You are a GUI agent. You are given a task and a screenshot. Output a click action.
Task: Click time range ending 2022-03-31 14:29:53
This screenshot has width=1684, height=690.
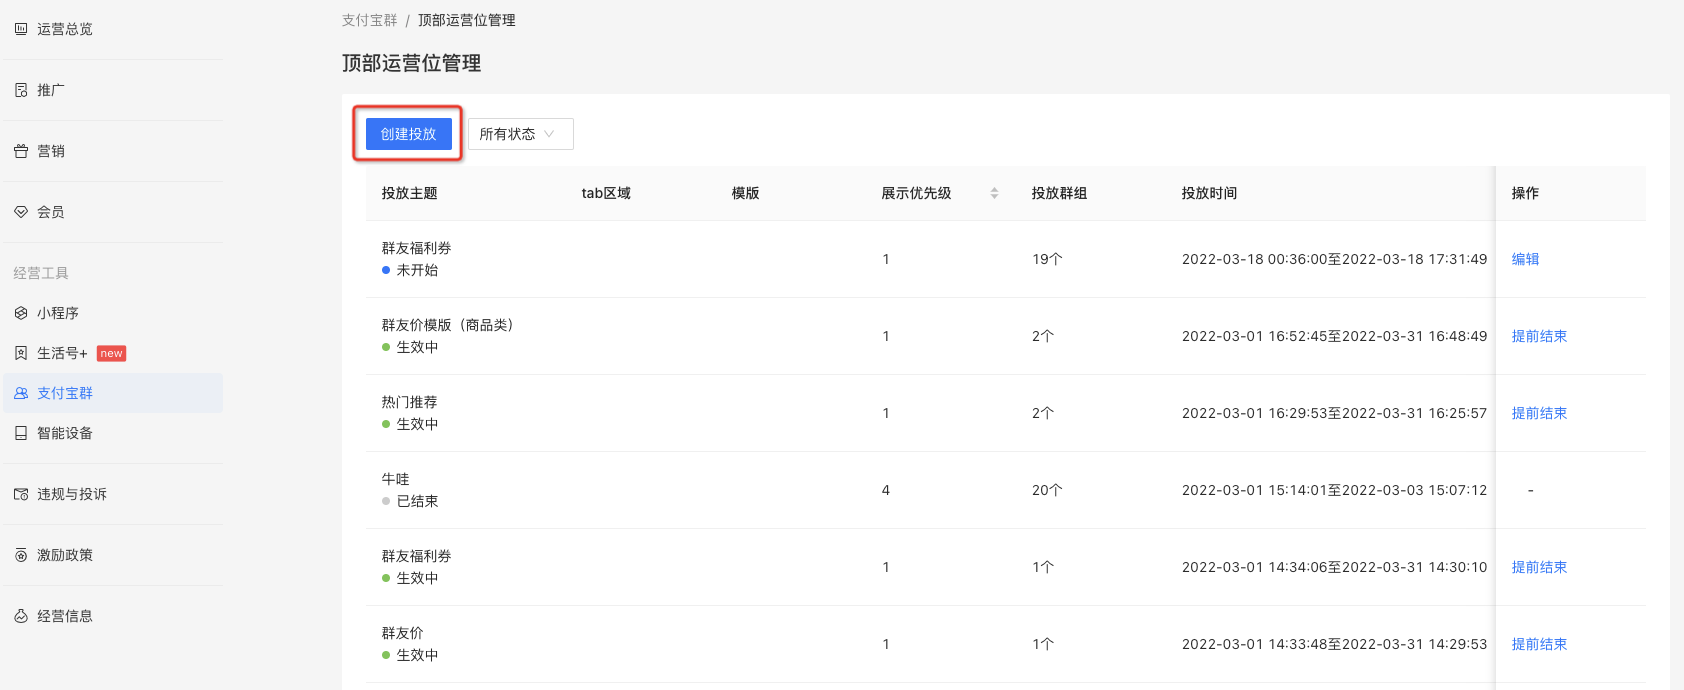(x=1334, y=644)
